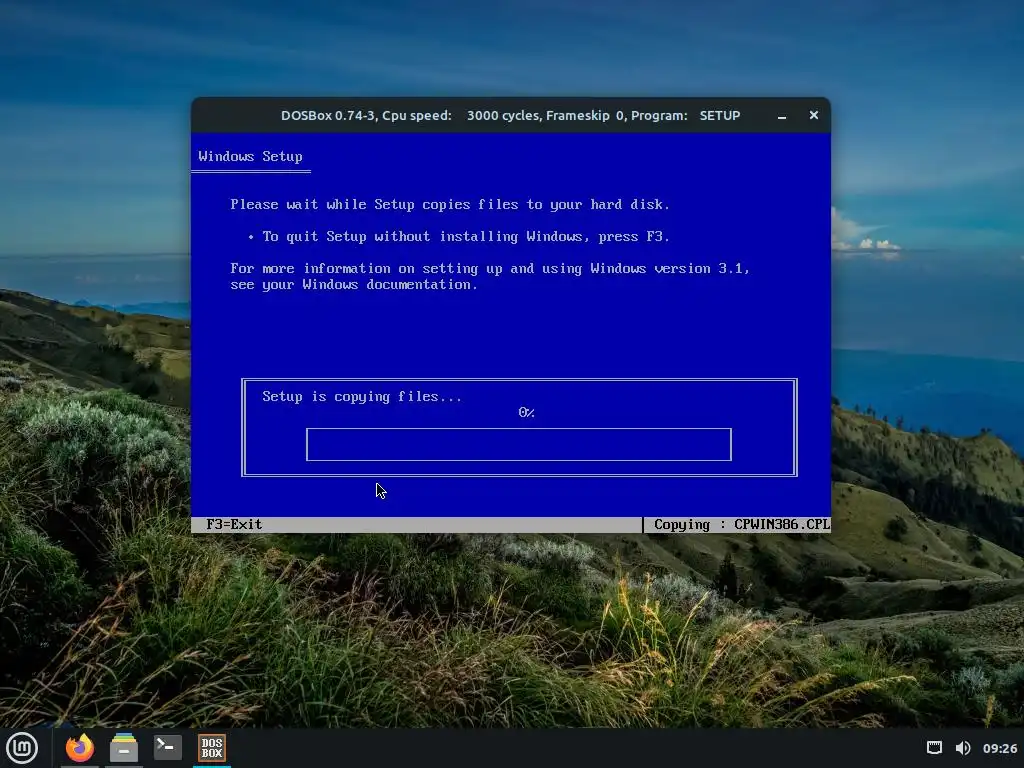The width and height of the screenshot is (1024, 768).
Task: Open the clock showing 09:26
Action: tap(1000, 748)
